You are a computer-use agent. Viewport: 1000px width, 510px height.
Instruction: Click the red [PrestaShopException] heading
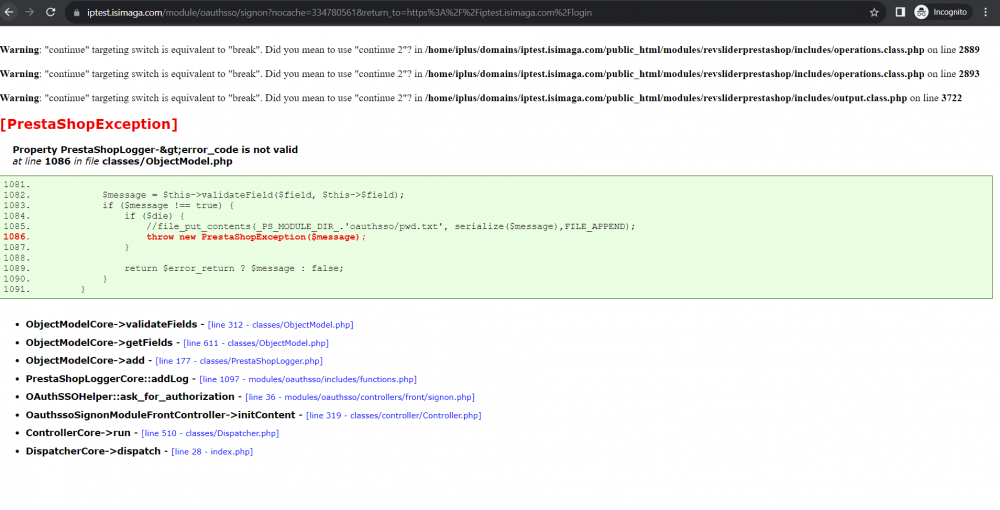click(x=89, y=124)
